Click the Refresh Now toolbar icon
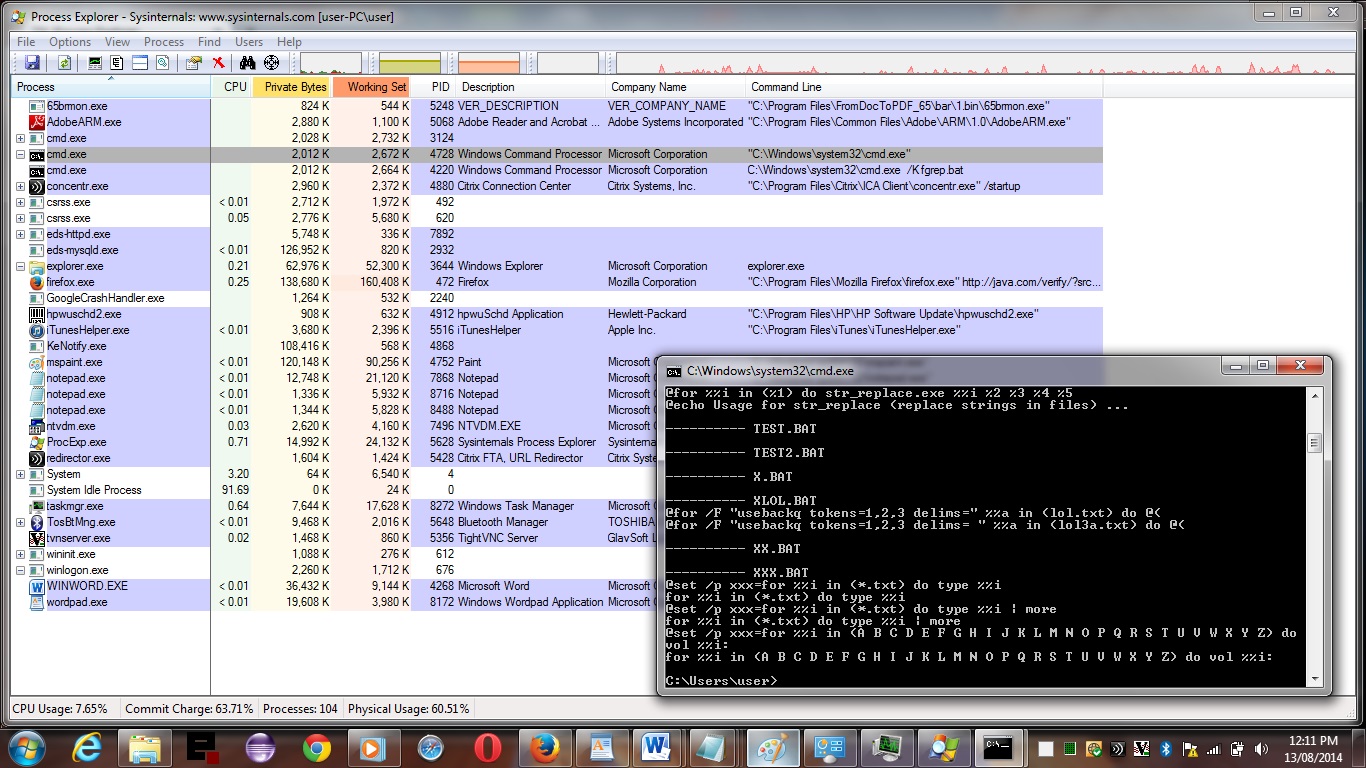Image resolution: width=1366 pixels, height=768 pixels. pos(64,63)
